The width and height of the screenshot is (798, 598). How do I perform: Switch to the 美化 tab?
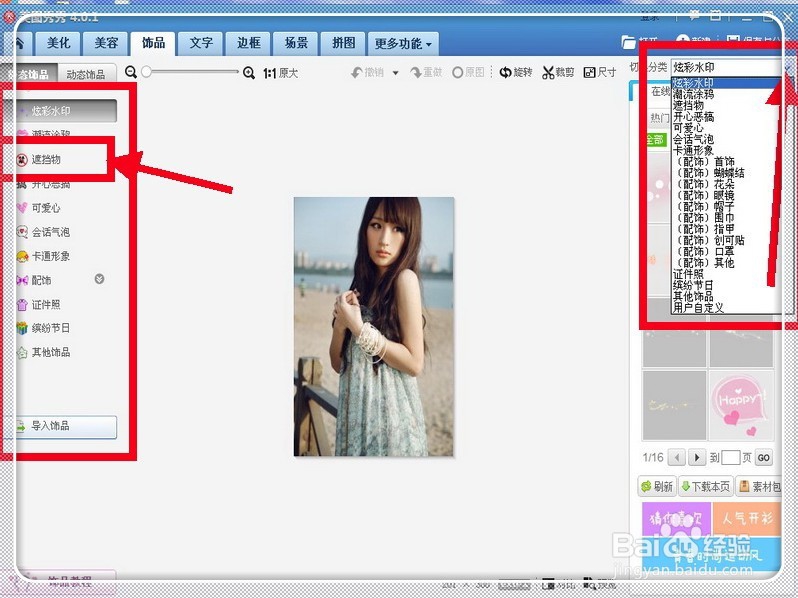pyautogui.click(x=59, y=43)
